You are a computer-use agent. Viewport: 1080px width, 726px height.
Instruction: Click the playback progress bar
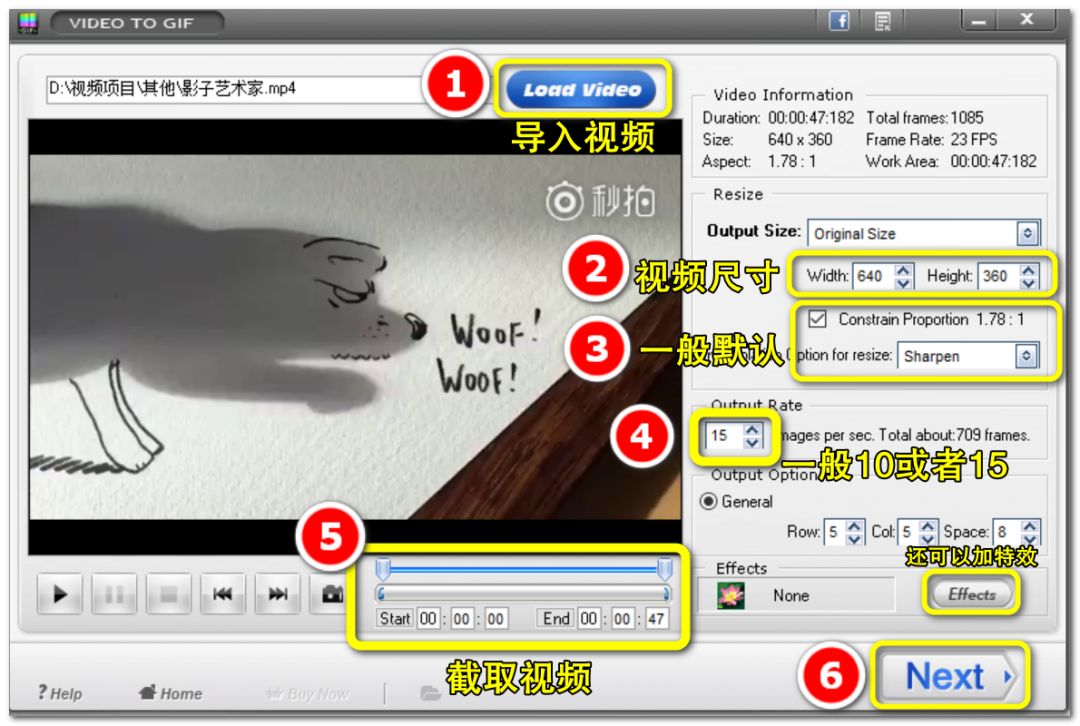coord(523,594)
